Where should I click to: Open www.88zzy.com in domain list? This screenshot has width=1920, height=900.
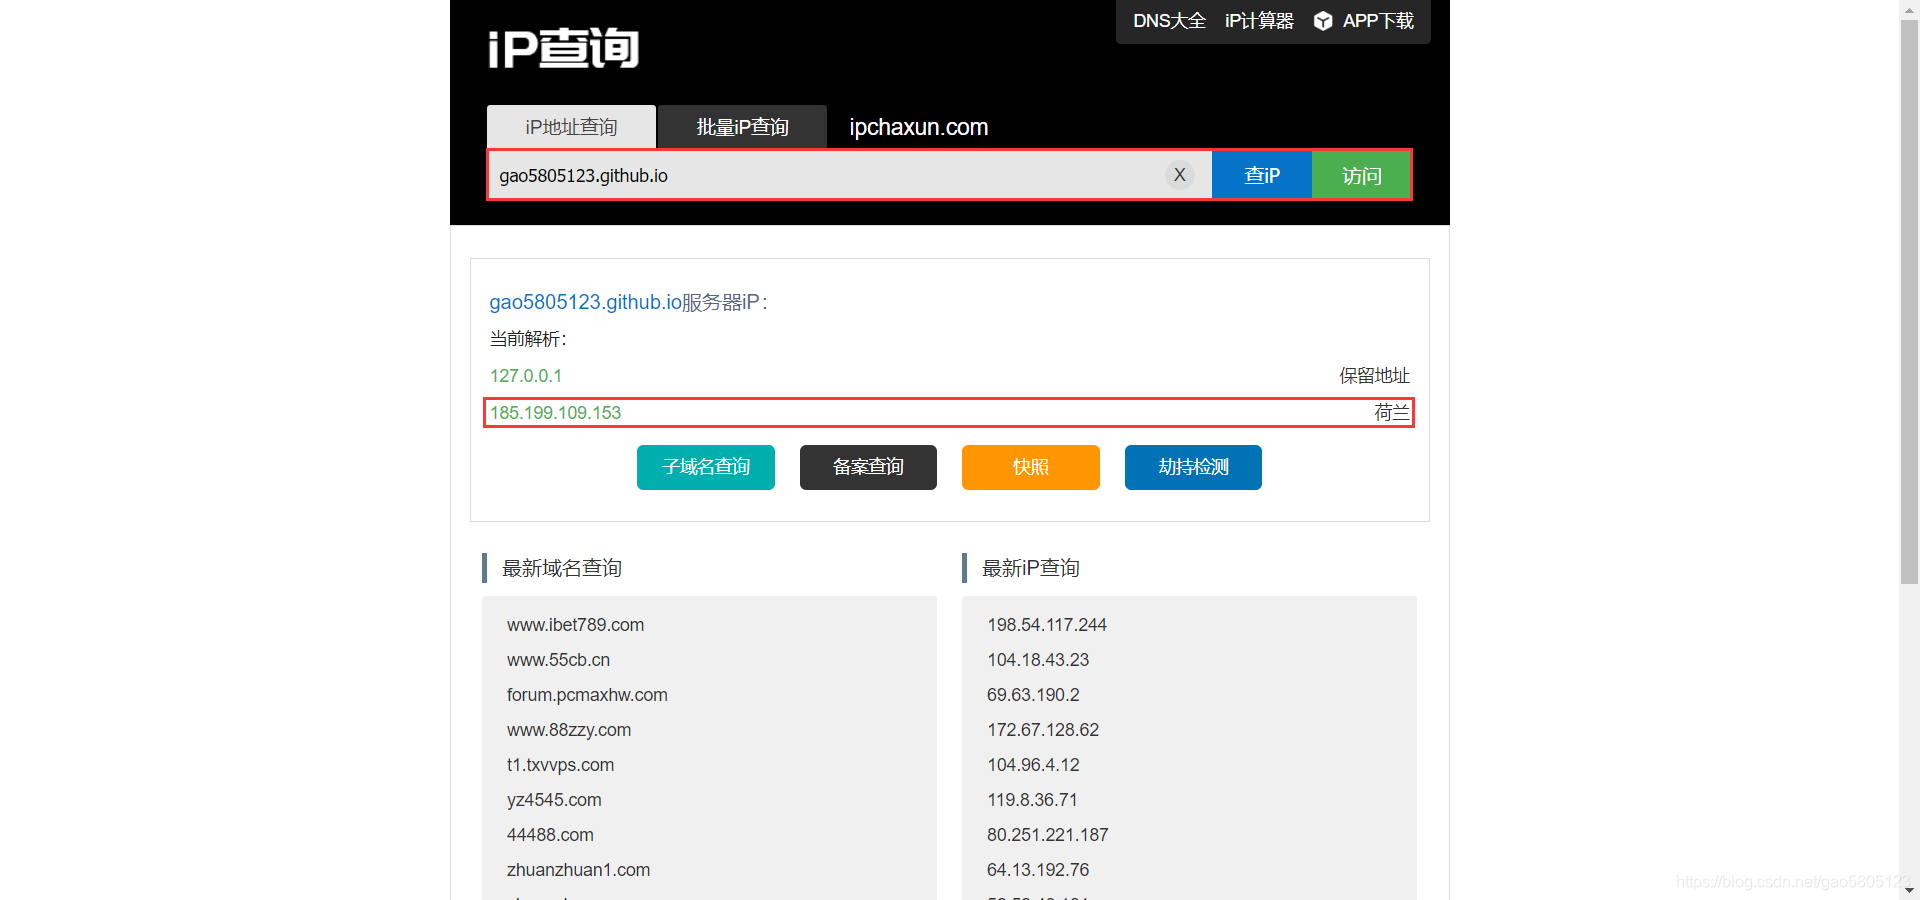[569, 730]
